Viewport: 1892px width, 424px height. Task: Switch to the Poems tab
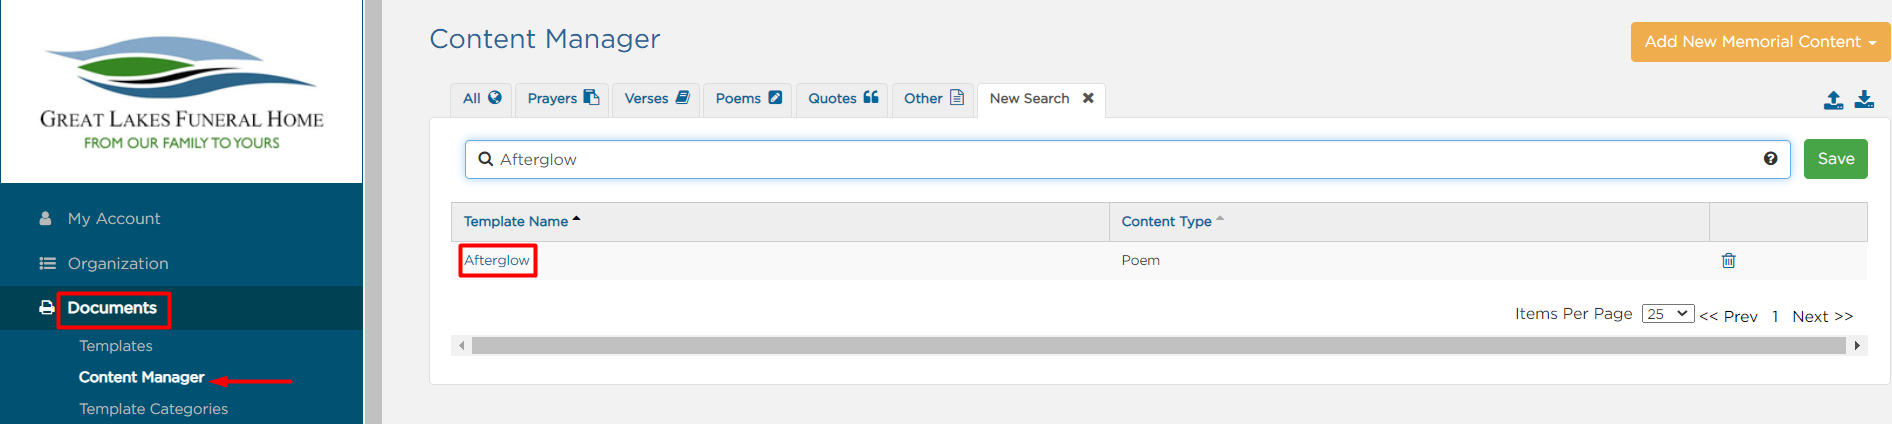(x=748, y=99)
